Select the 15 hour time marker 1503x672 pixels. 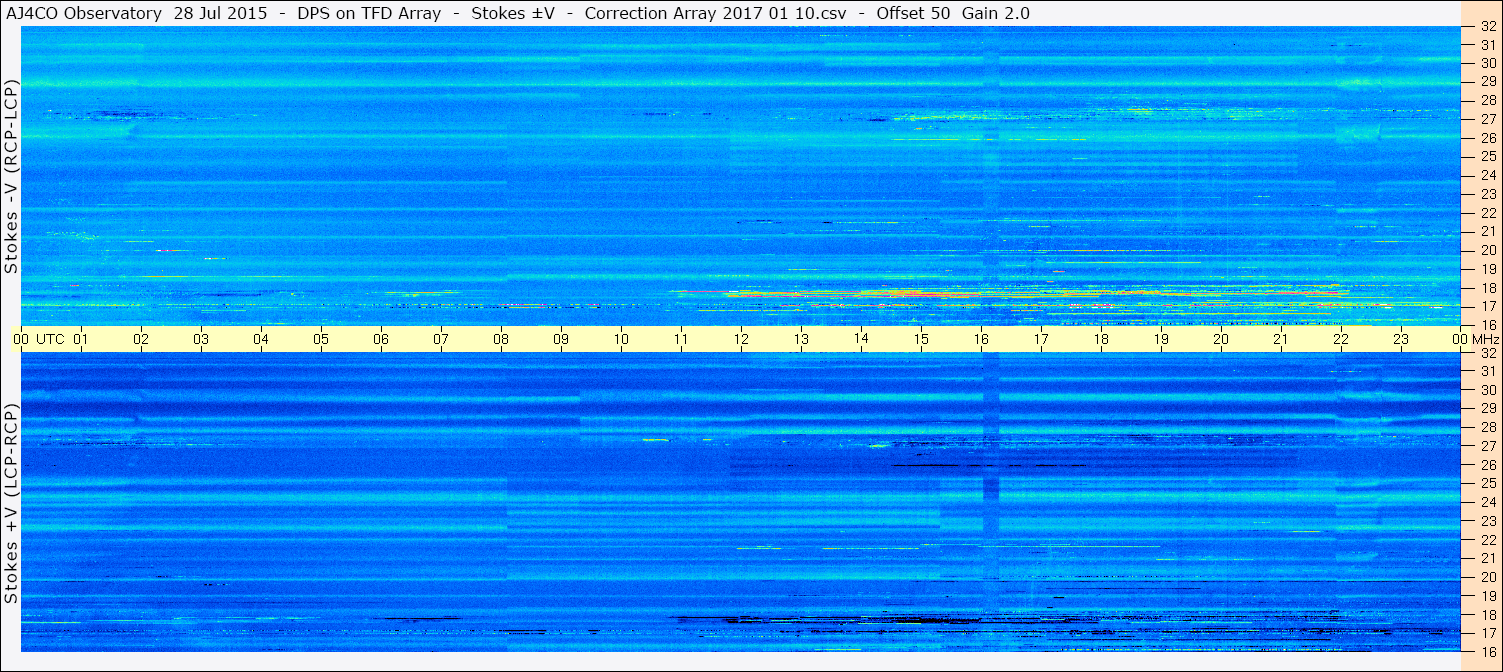(921, 340)
